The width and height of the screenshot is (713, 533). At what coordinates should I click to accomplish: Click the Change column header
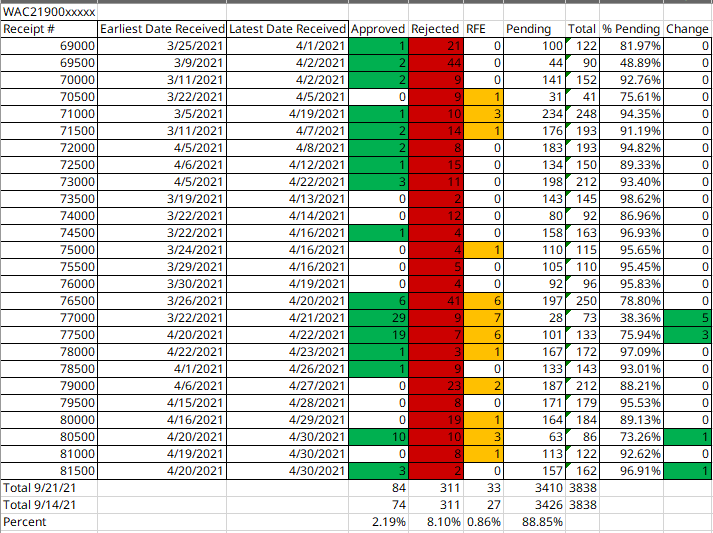(688, 29)
